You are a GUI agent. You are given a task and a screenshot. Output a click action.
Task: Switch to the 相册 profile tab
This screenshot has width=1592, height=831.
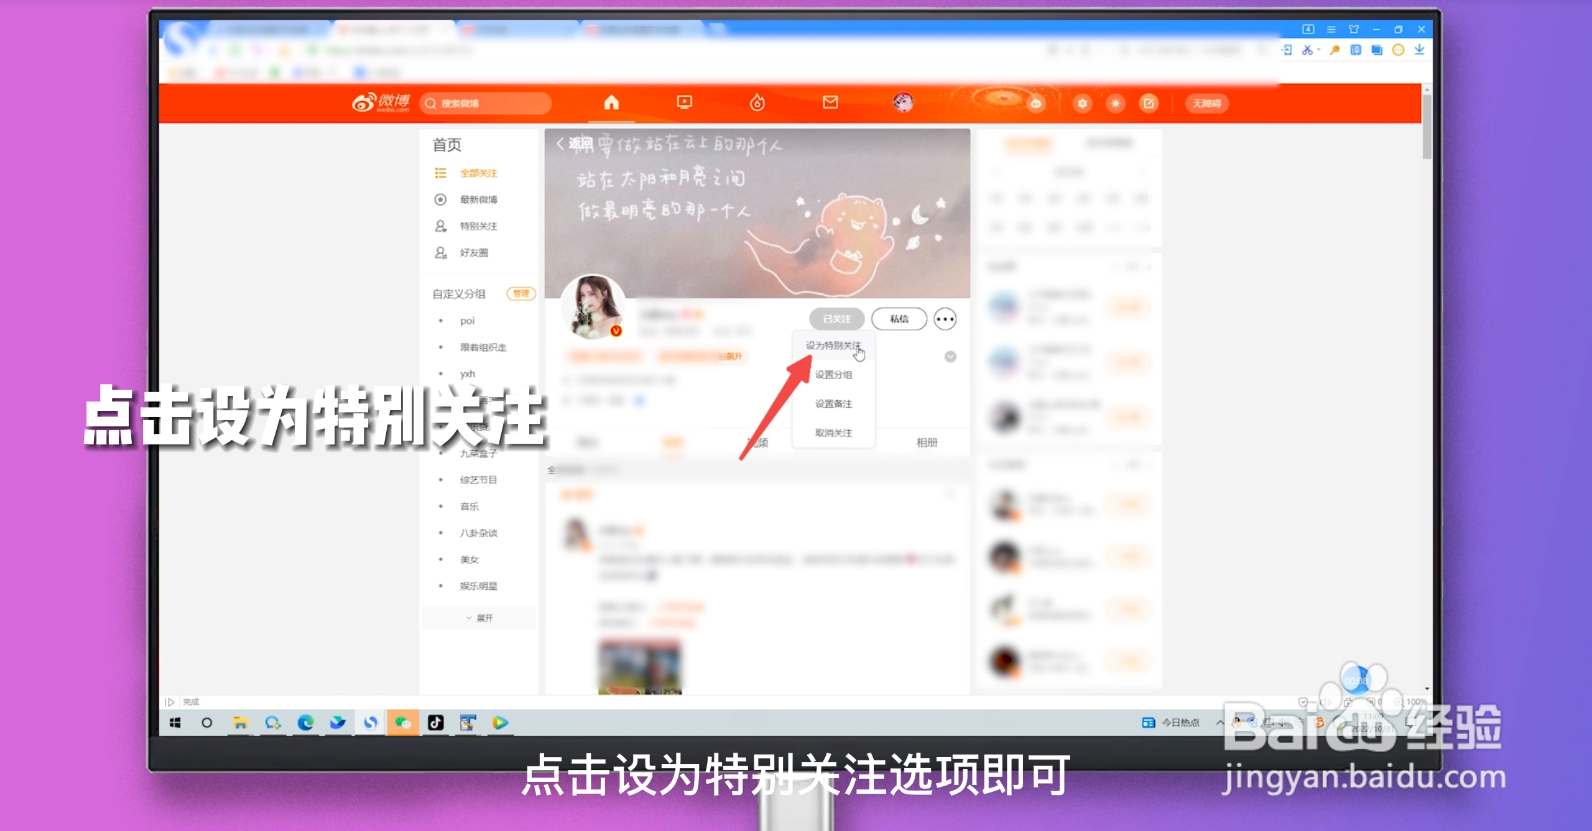tap(927, 442)
